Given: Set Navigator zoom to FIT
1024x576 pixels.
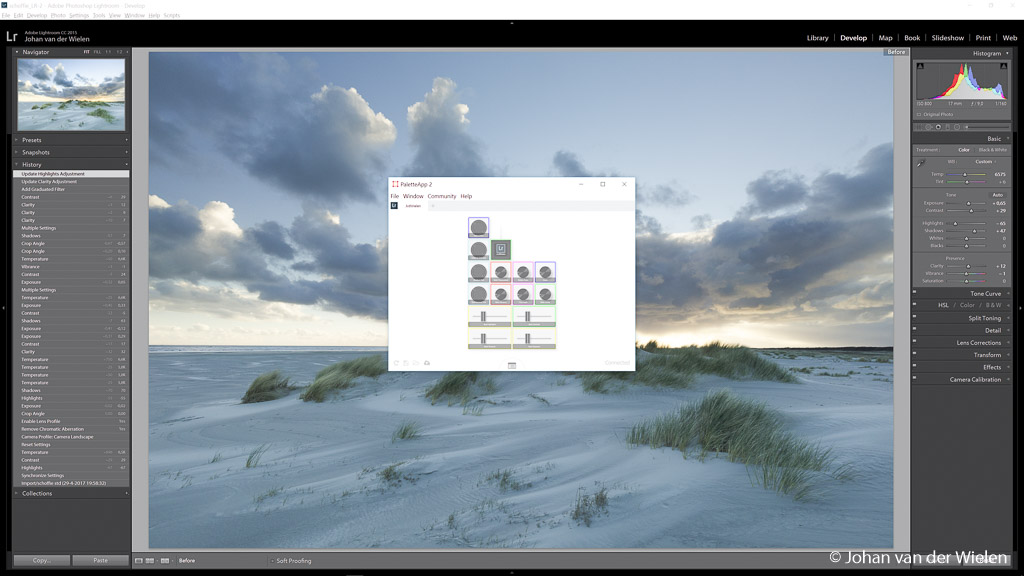Looking at the screenshot, I should (x=86, y=52).
